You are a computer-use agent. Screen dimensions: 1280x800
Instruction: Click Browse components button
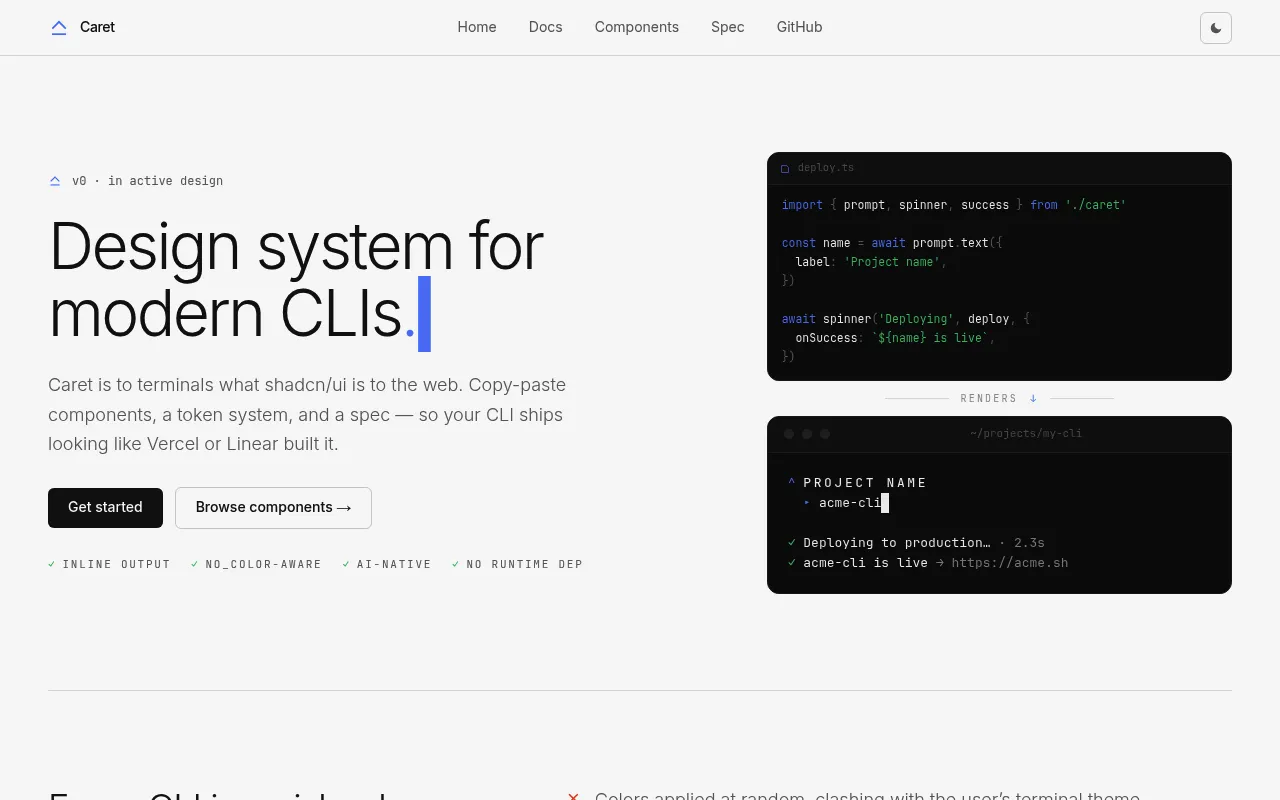pos(273,508)
